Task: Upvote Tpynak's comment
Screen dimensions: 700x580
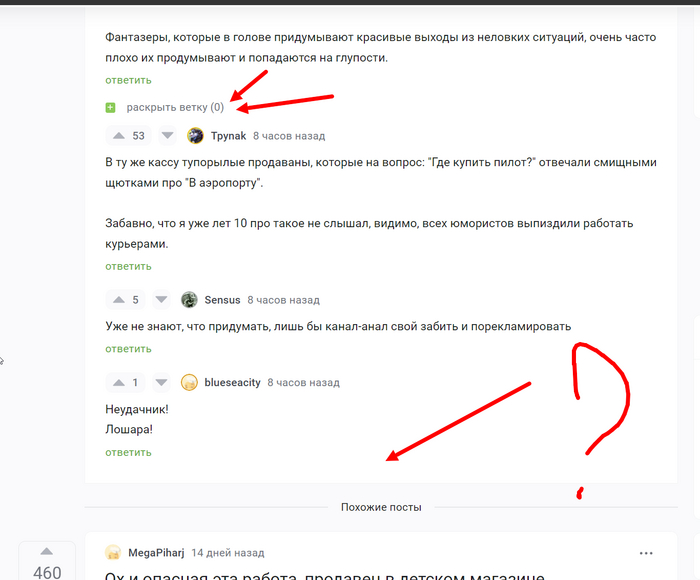Action: [x=119, y=136]
